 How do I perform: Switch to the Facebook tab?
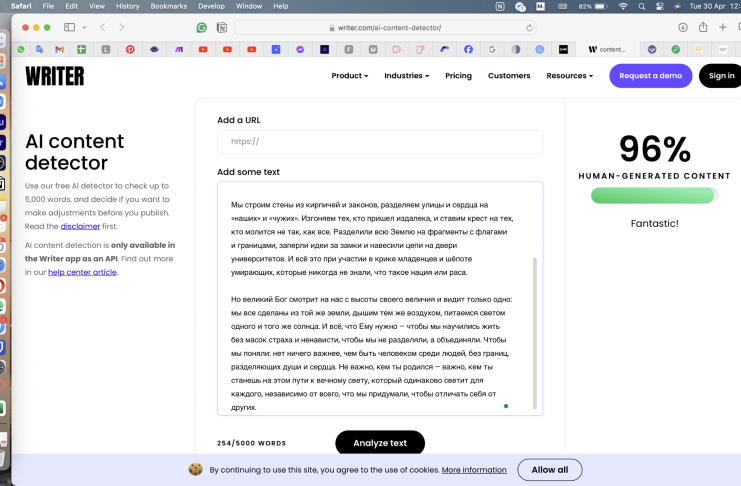[468, 49]
